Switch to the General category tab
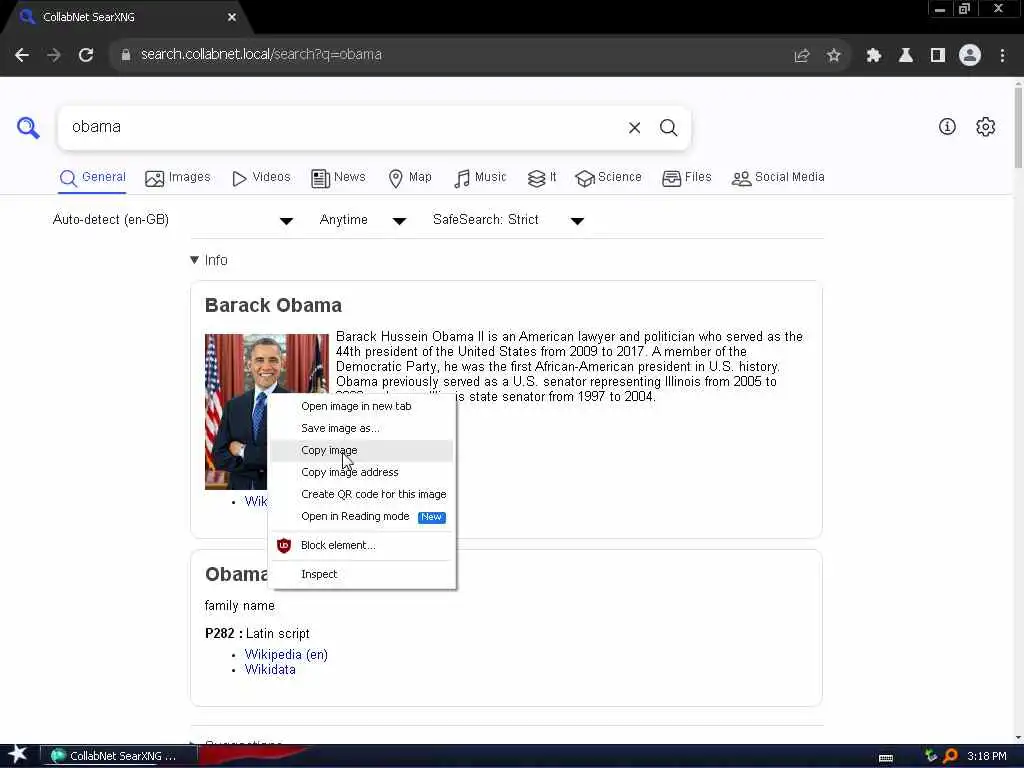Screen dimensions: 1024x768 click(92, 178)
